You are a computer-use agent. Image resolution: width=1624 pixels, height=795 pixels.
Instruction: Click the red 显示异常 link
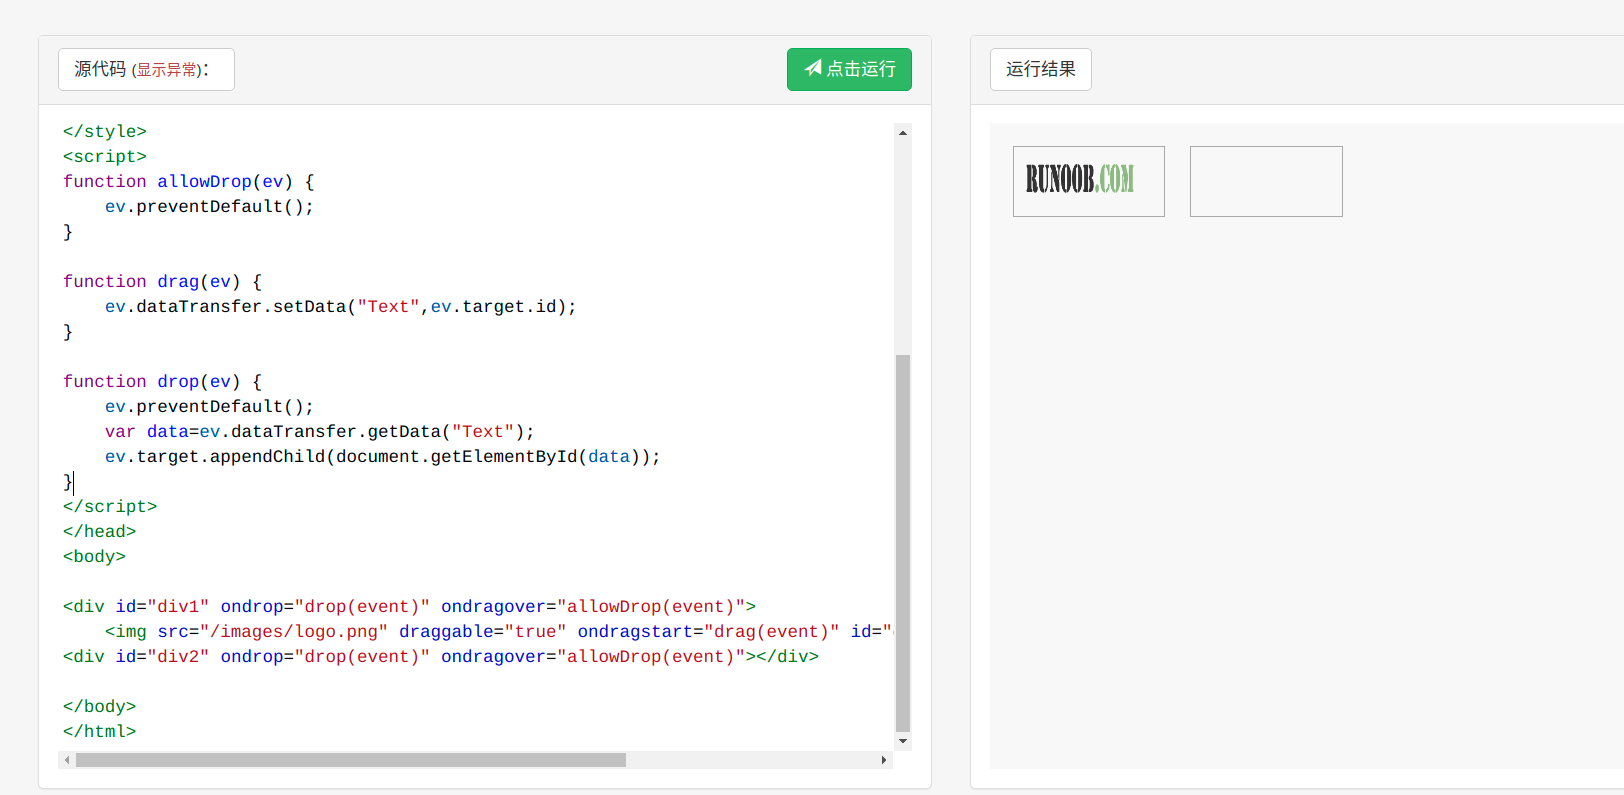(x=166, y=70)
